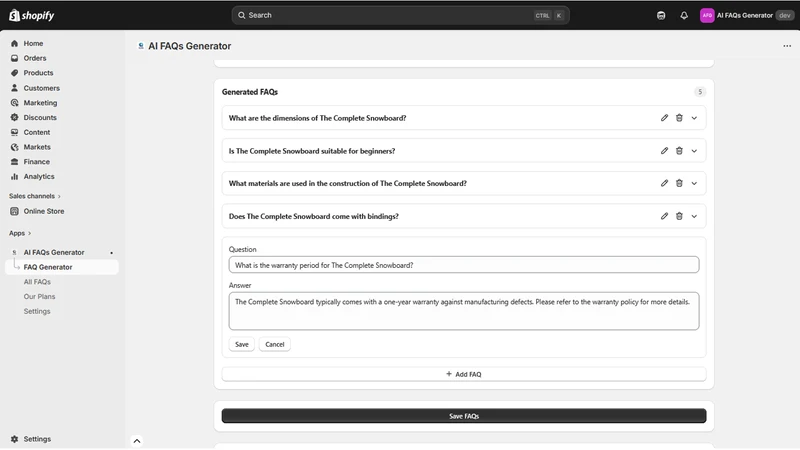This screenshot has height=450, width=800.
Task: Open Analytics in sidebar
Action: coord(39,177)
